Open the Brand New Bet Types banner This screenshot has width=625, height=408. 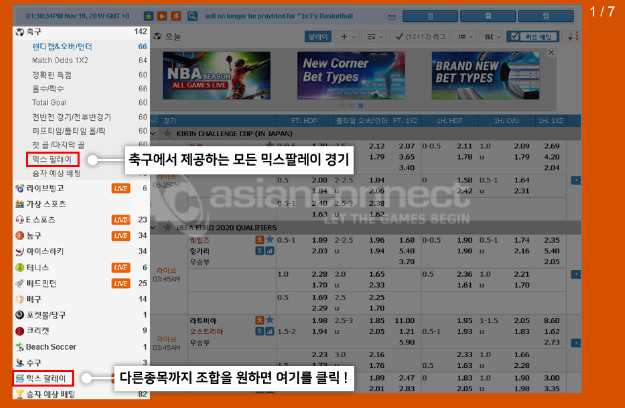[485, 76]
